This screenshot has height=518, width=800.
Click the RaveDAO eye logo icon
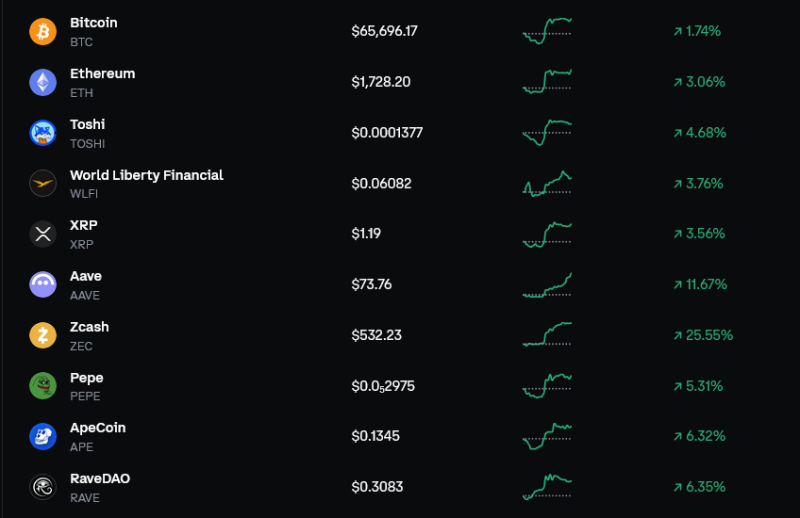coord(43,487)
